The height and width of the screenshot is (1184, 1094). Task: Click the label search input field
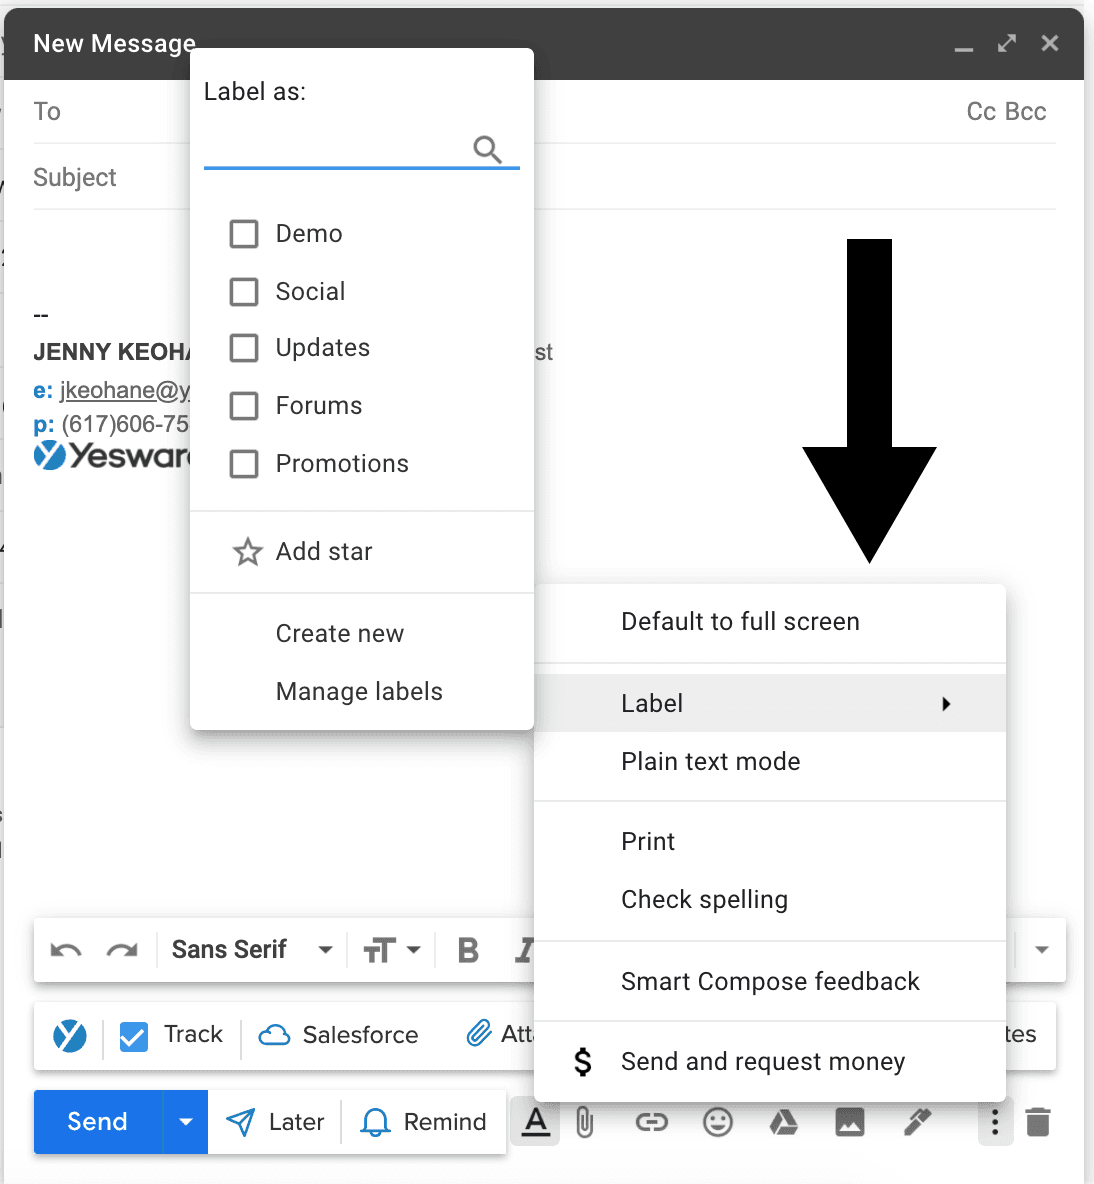click(335, 149)
